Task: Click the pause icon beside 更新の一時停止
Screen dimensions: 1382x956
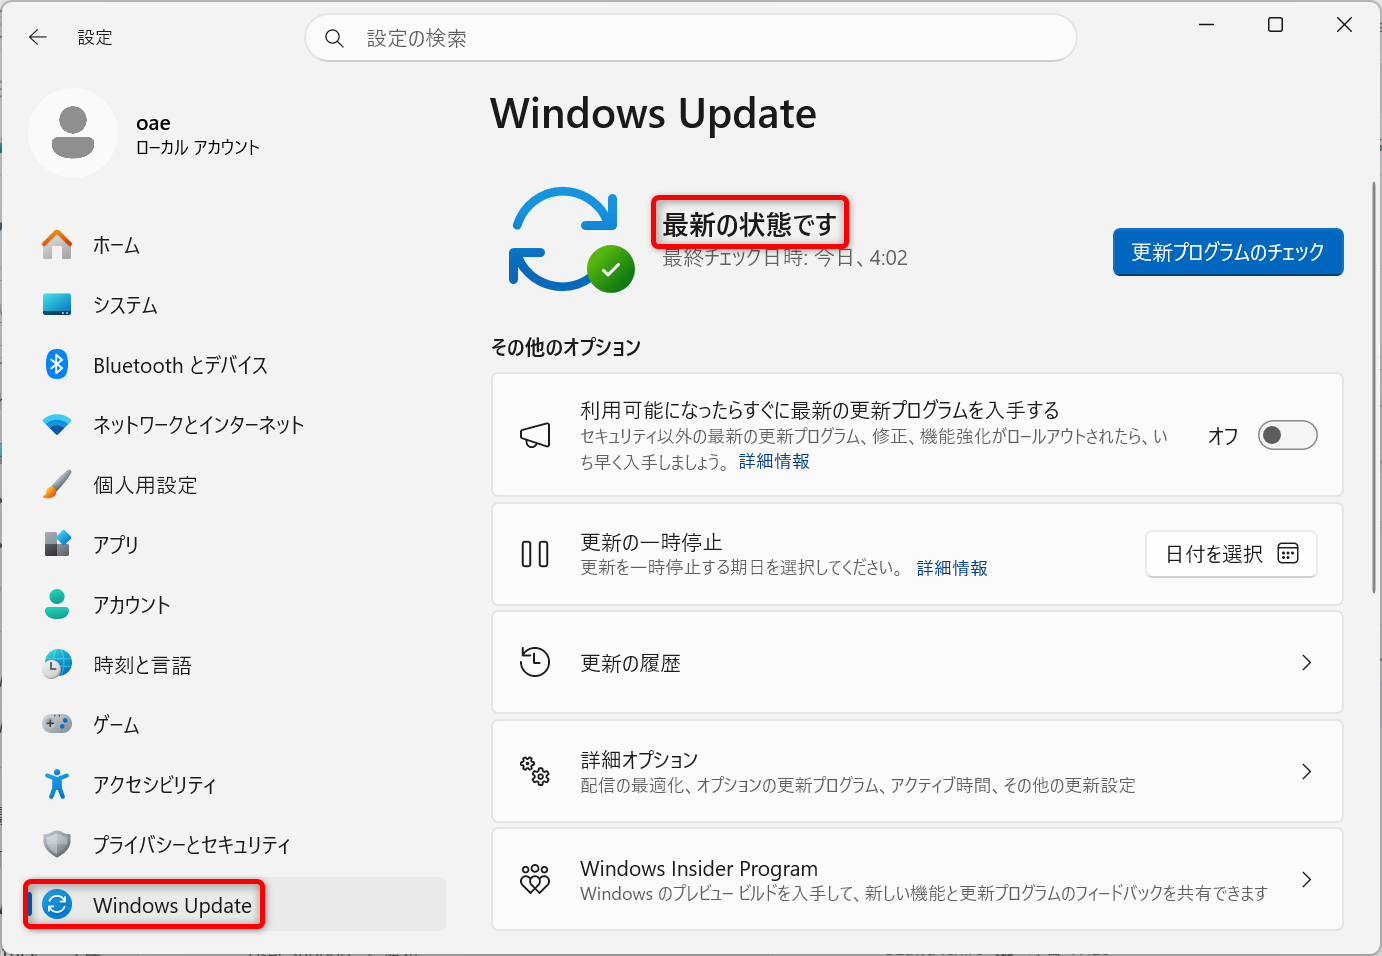Action: 535,554
